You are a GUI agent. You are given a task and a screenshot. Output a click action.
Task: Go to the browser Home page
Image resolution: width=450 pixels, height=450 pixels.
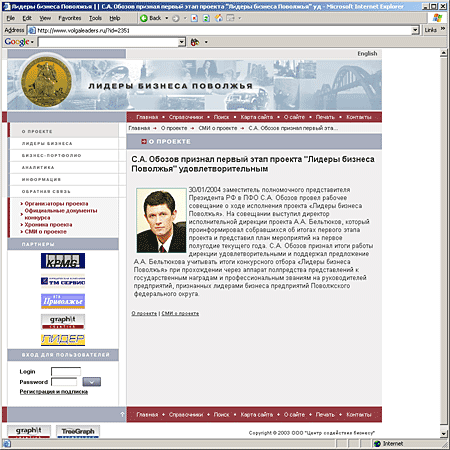[218, 18]
